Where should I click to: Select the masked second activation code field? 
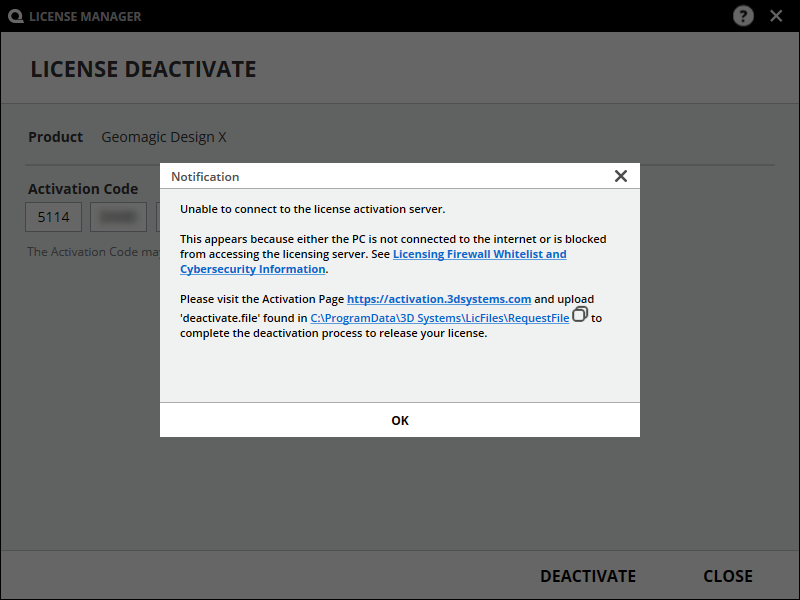(x=118, y=217)
